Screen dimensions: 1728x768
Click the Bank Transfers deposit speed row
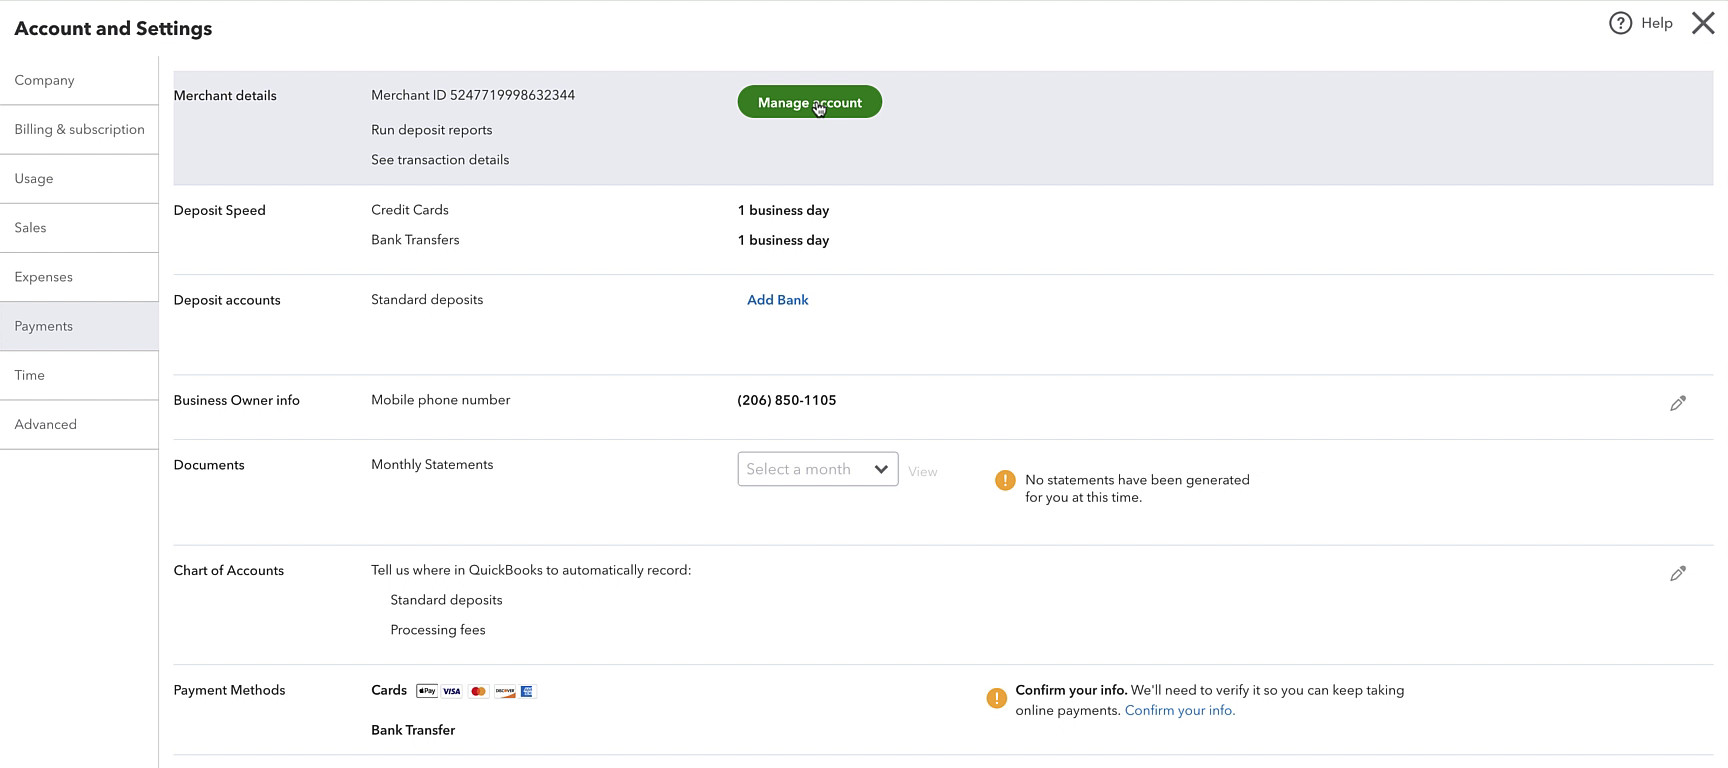click(x=415, y=240)
